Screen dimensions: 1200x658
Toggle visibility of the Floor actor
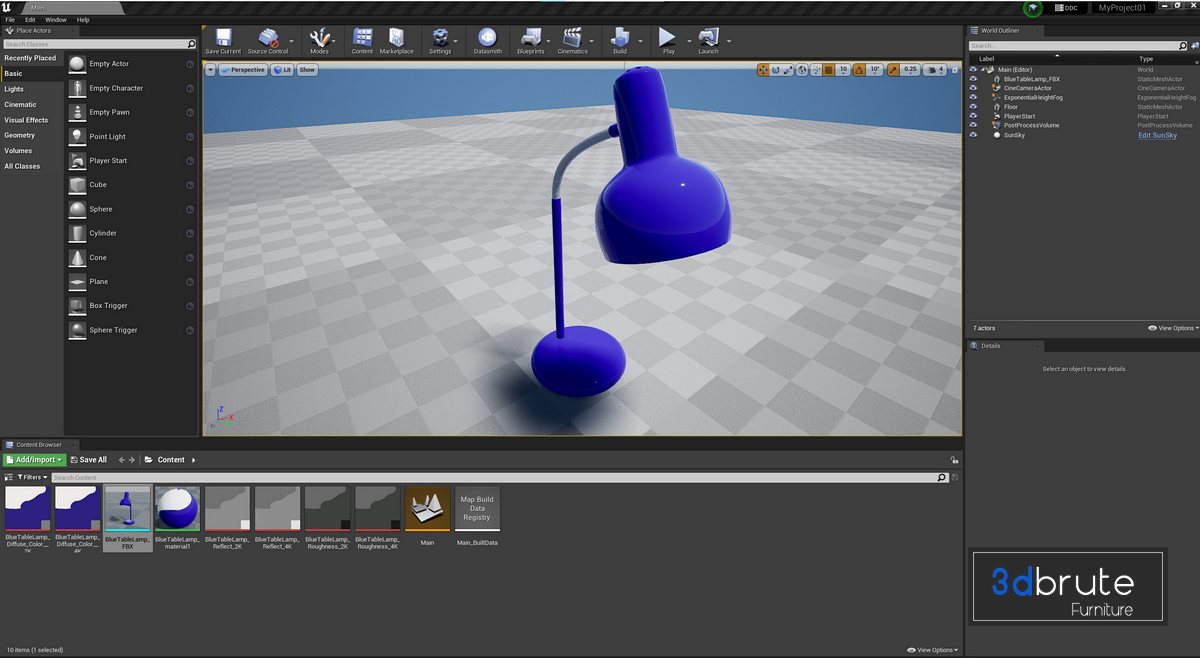tap(974, 107)
